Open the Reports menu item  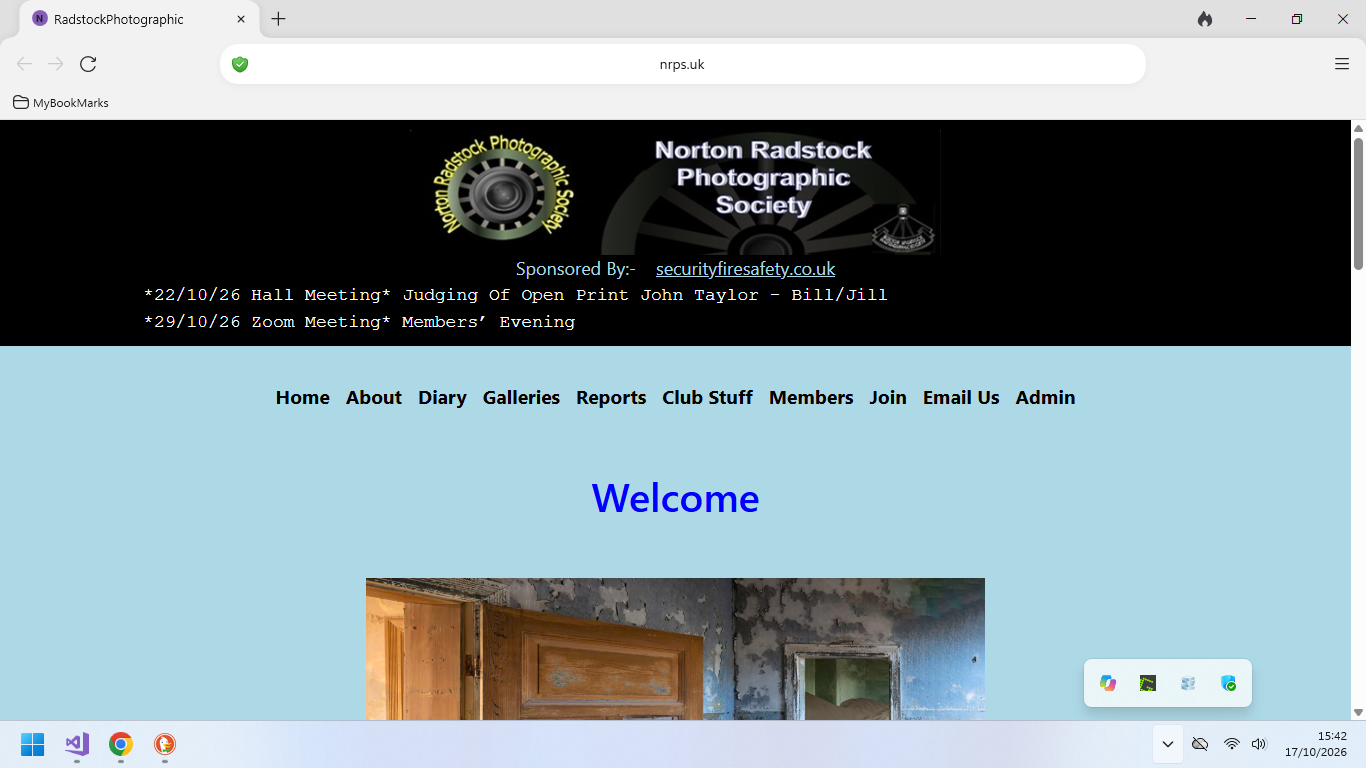click(x=611, y=397)
